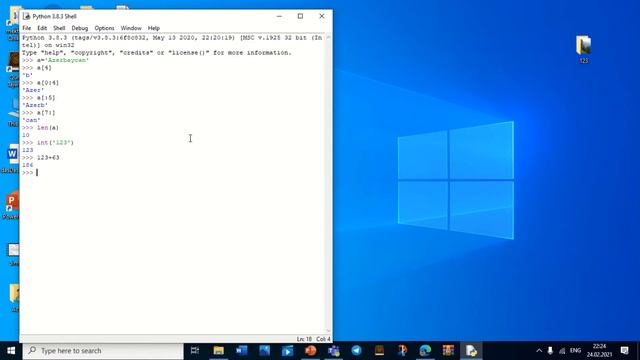Switch to Python IDLE taskbar icon
The image size is (640, 360).
coord(471,351)
